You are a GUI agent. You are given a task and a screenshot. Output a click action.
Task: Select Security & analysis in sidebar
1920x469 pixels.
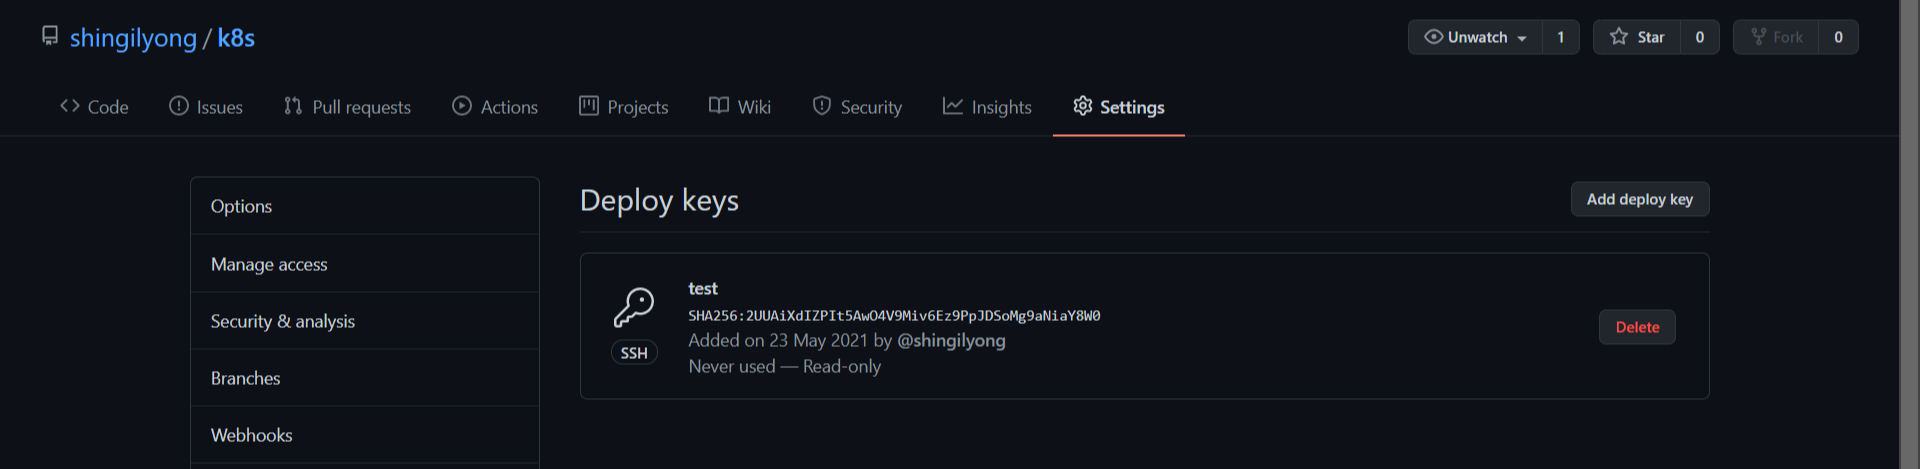(365, 321)
